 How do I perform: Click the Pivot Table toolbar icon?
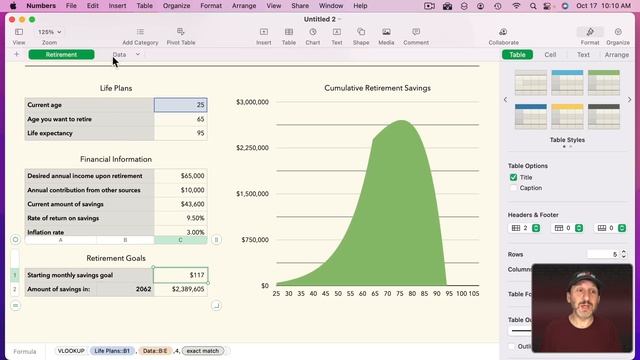pos(180,32)
